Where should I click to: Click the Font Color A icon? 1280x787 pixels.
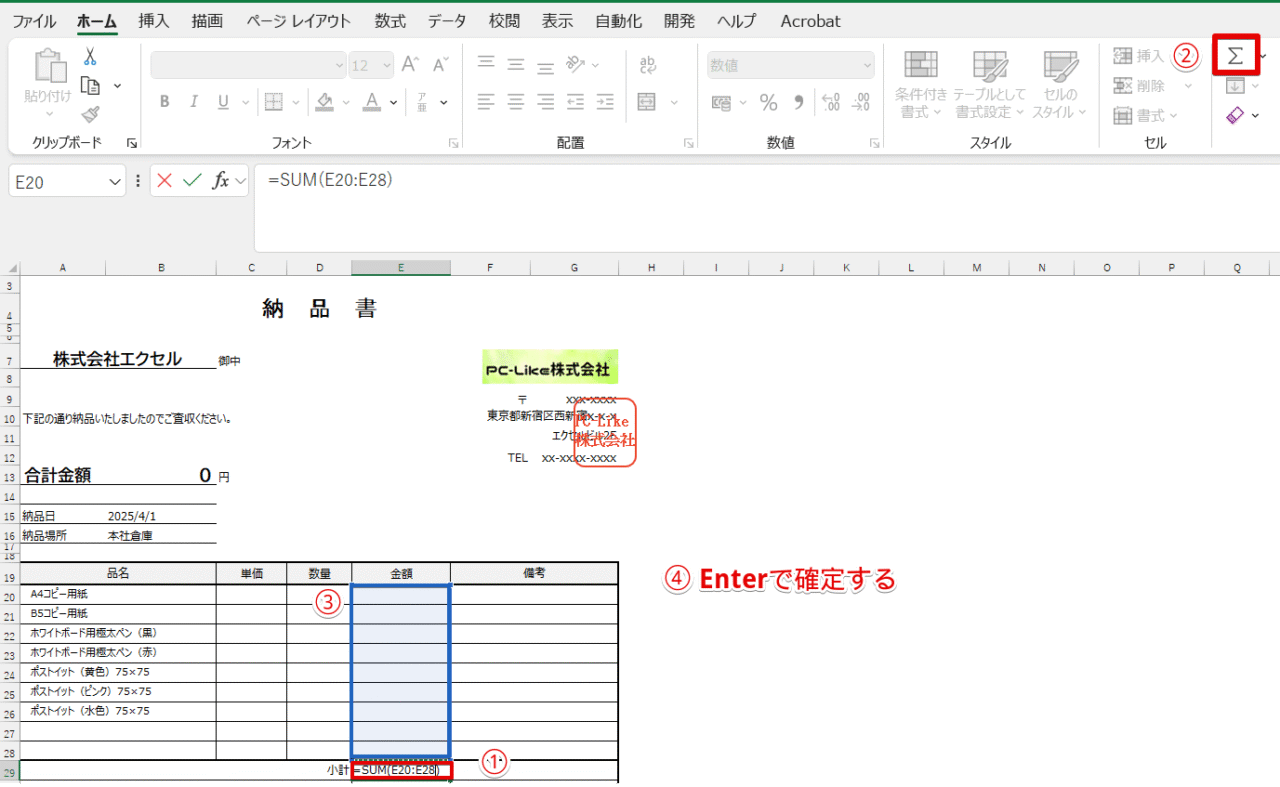[x=372, y=102]
